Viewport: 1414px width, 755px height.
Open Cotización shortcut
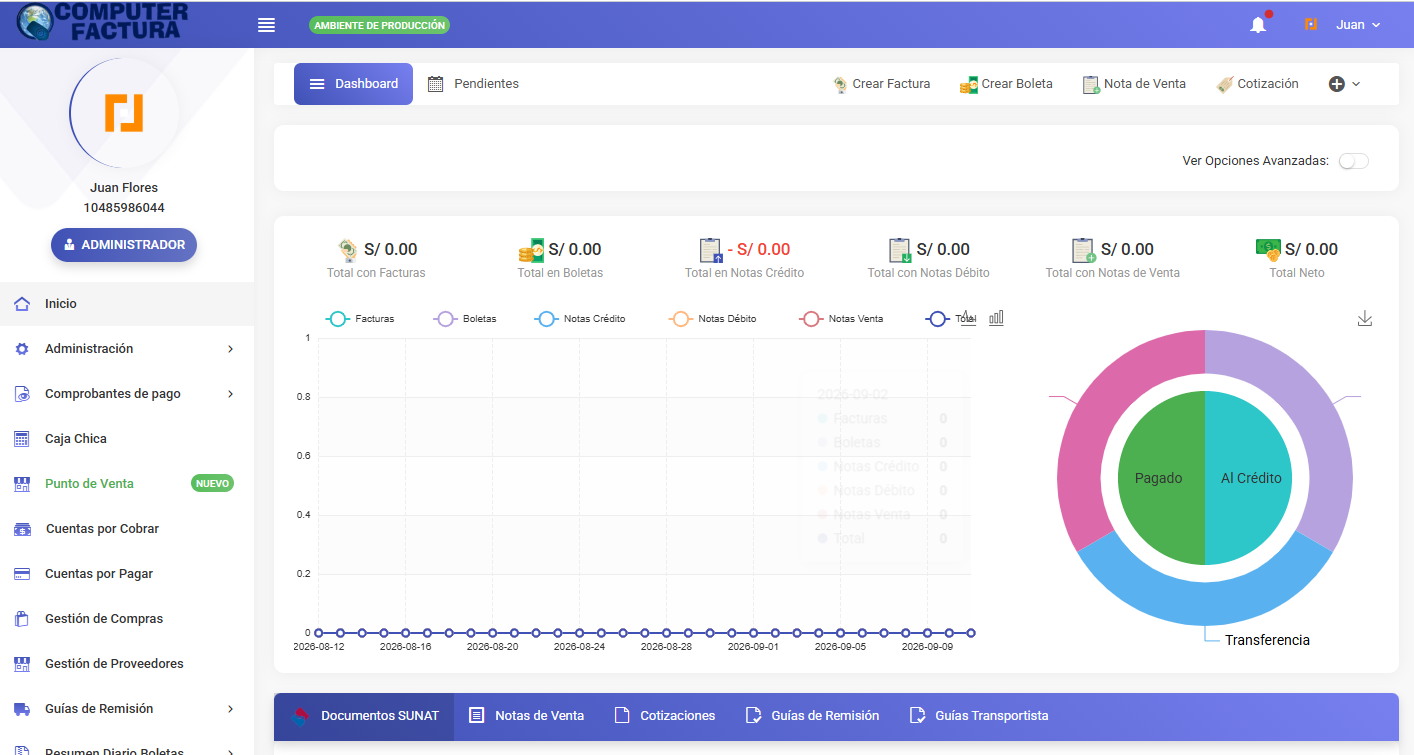pyautogui.click(x=1257, y=84)
